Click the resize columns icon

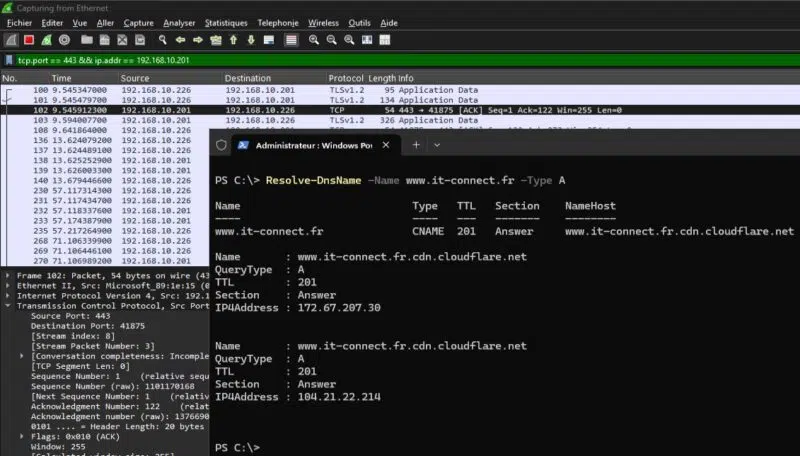click(367, 40)
